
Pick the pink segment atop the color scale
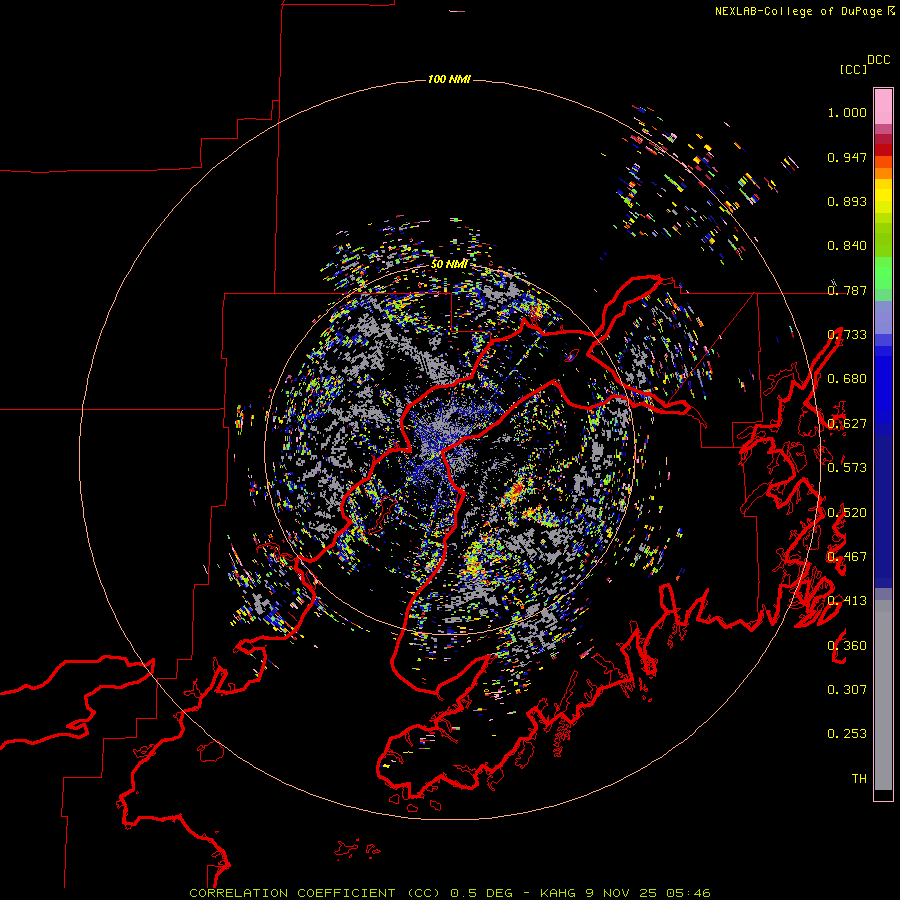point(883,106)
